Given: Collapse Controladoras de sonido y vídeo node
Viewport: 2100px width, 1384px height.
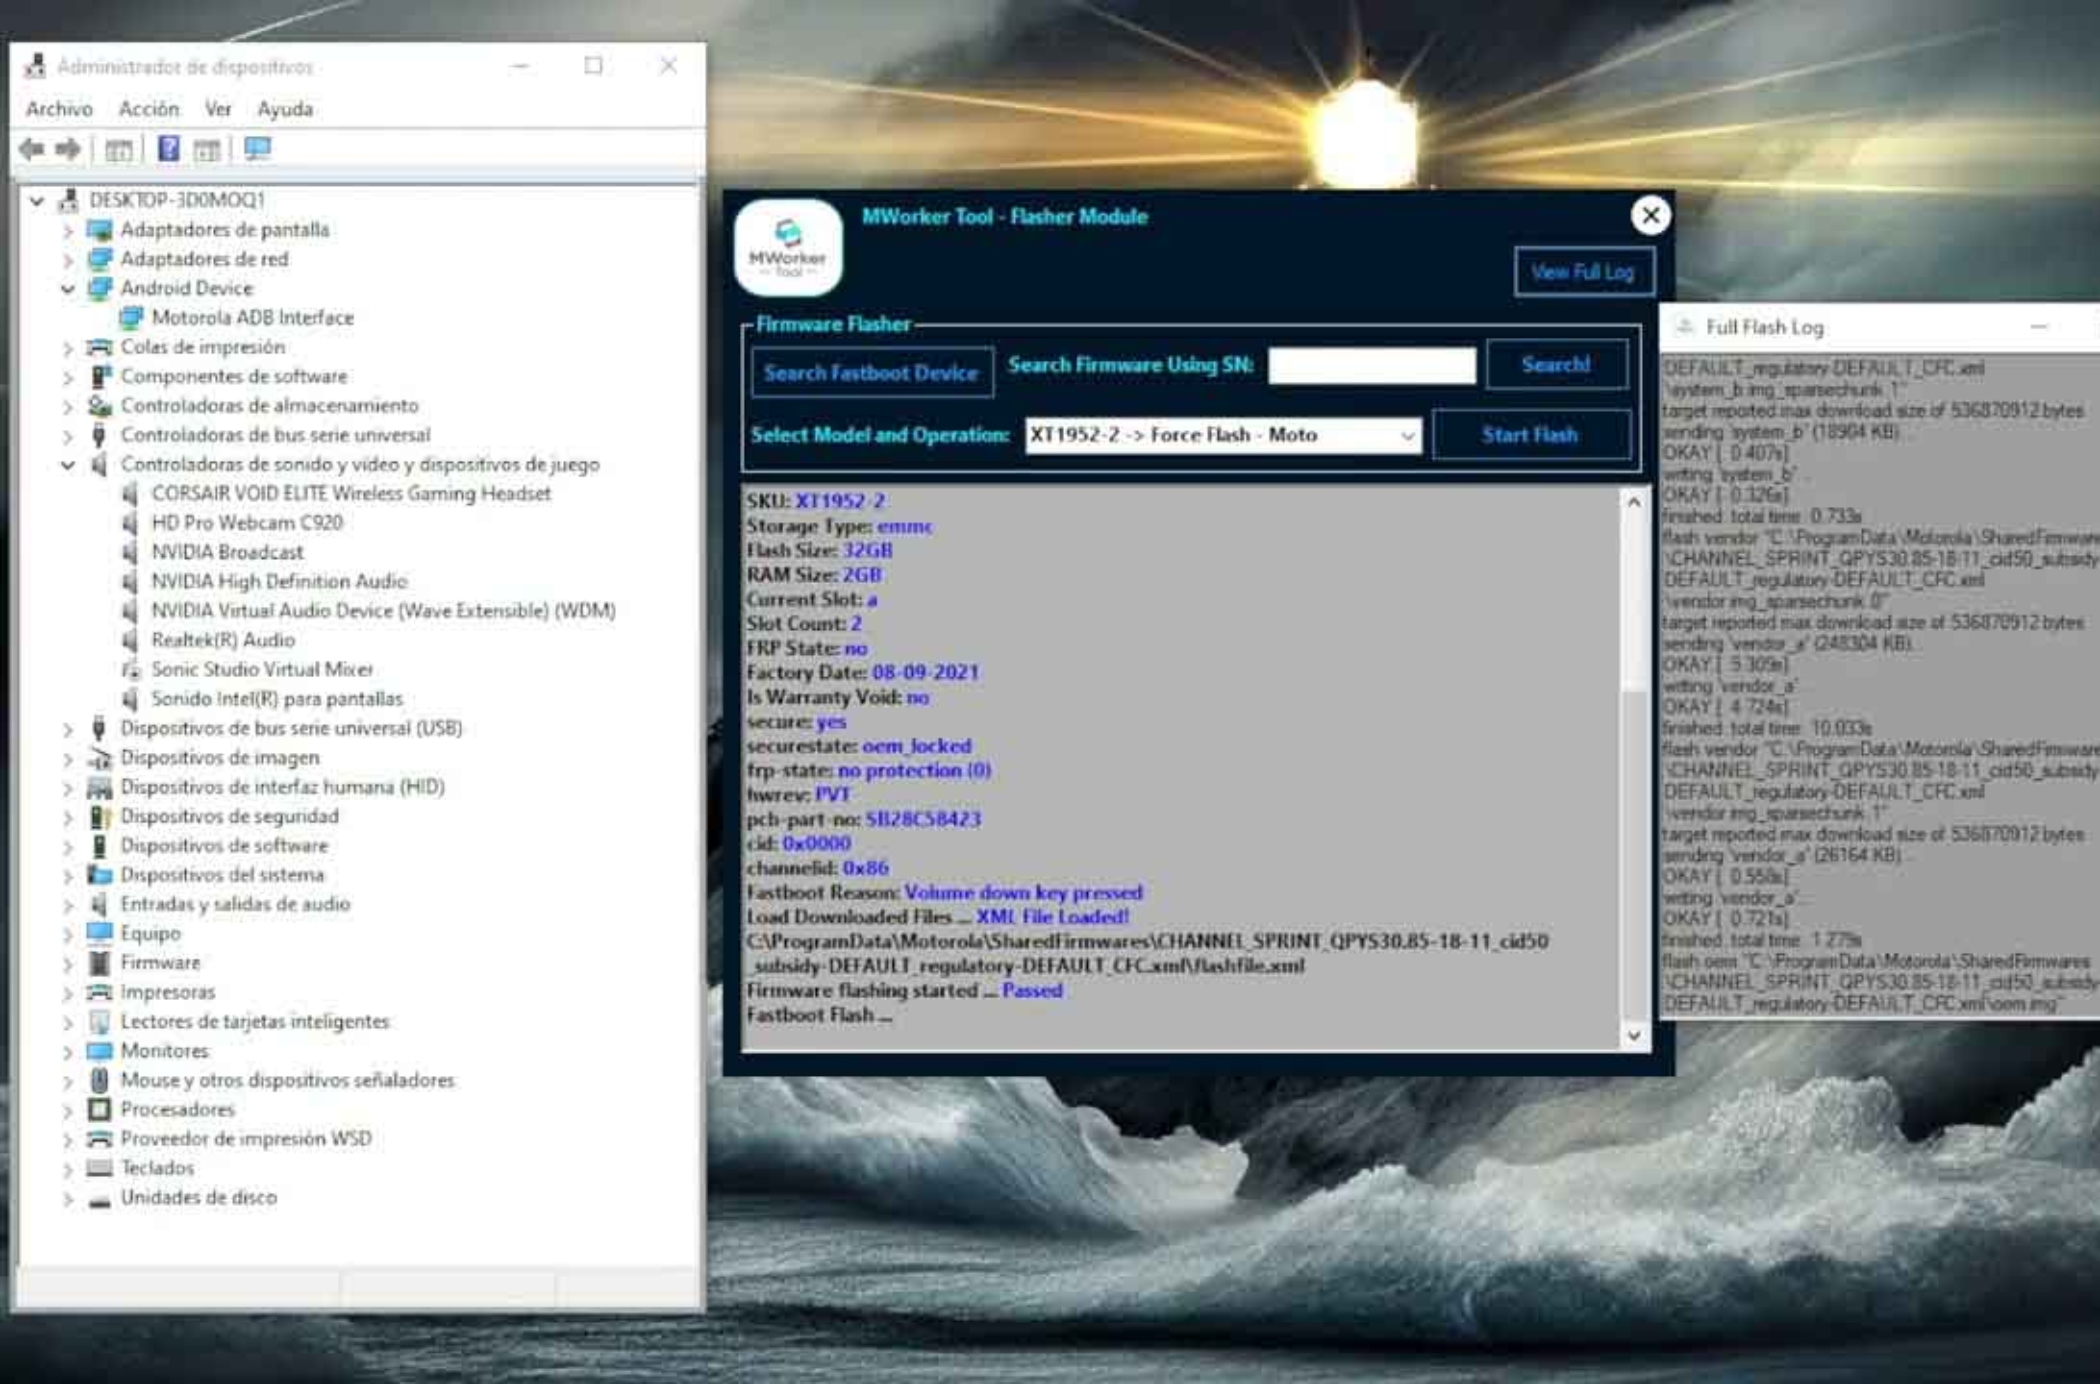Looking at the screenshot, I should (68, 465).
